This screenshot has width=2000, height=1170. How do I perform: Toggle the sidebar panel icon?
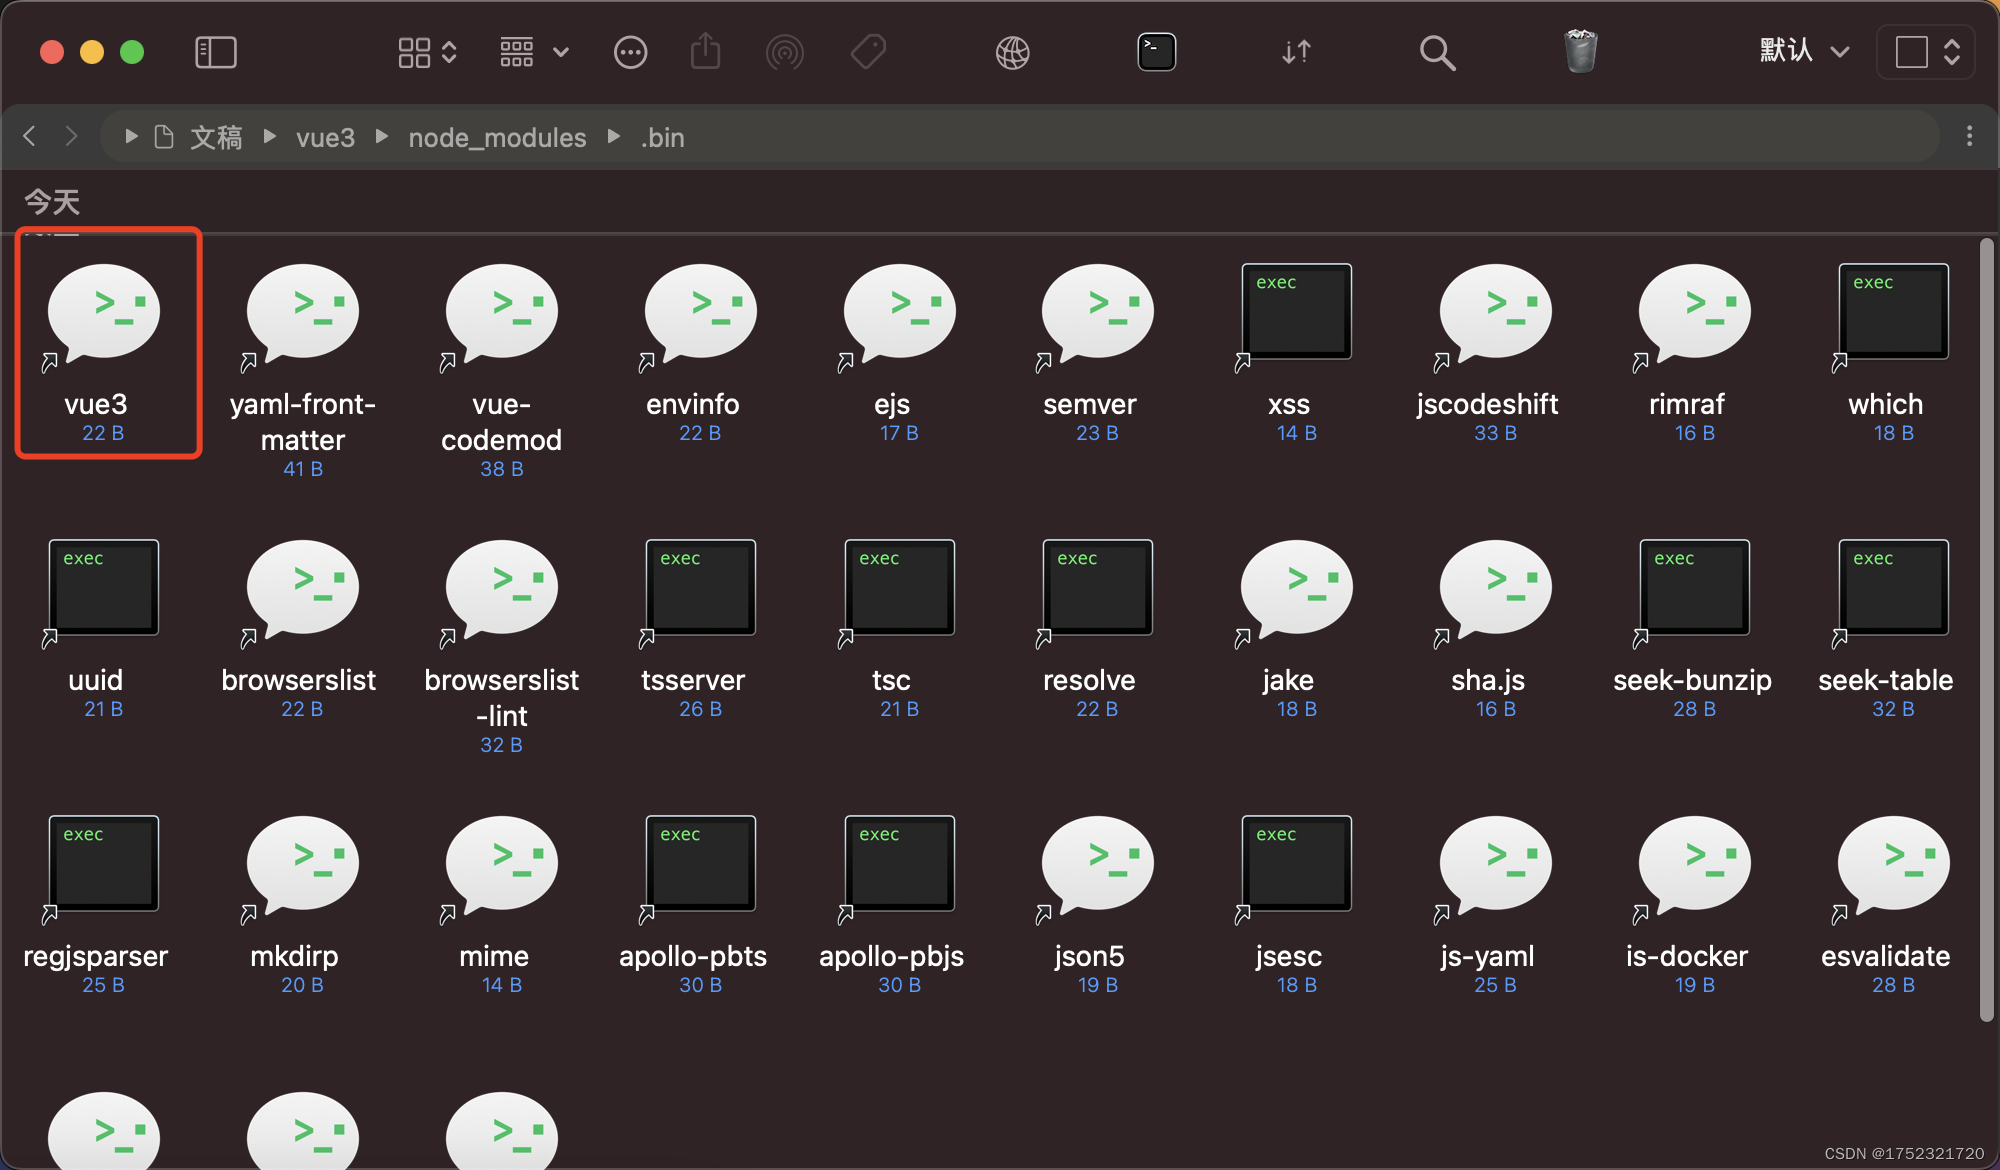click(215, 52)
